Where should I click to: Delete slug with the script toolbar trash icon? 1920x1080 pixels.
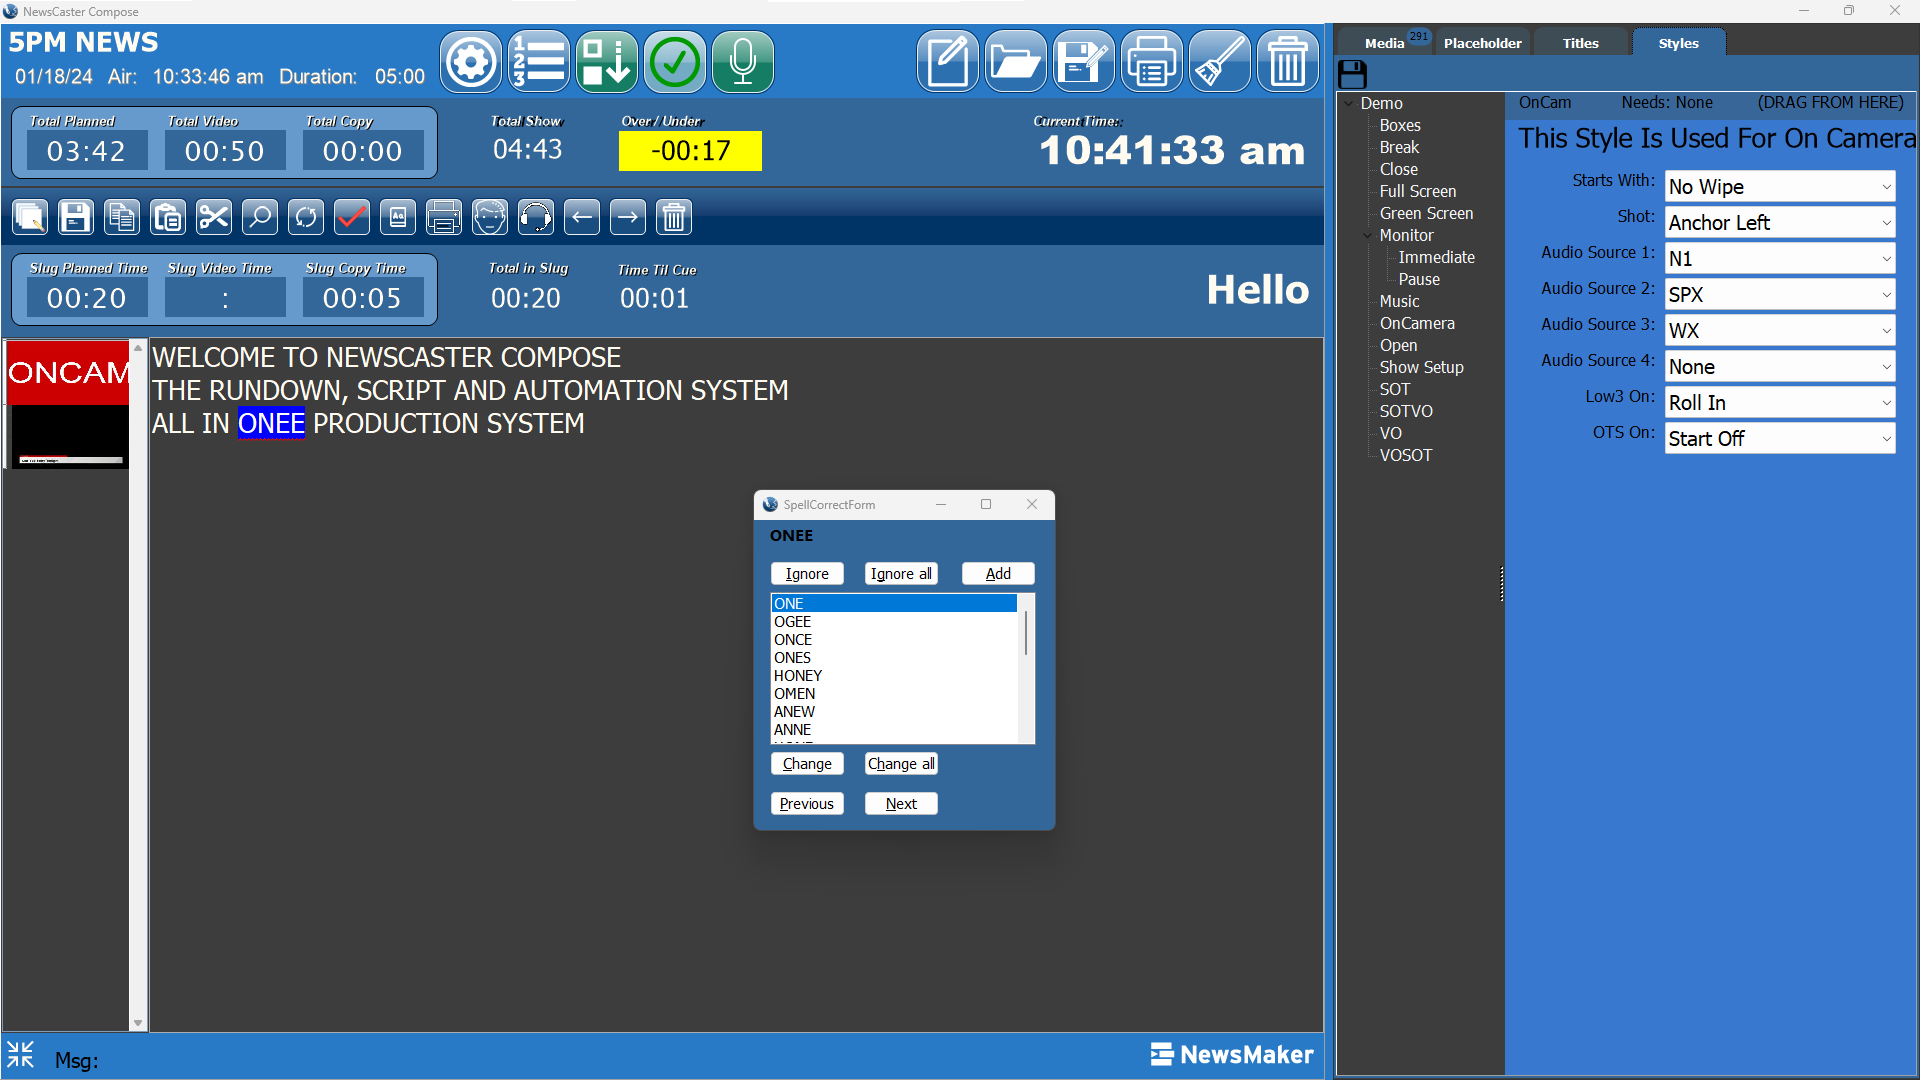coord(674,217)
